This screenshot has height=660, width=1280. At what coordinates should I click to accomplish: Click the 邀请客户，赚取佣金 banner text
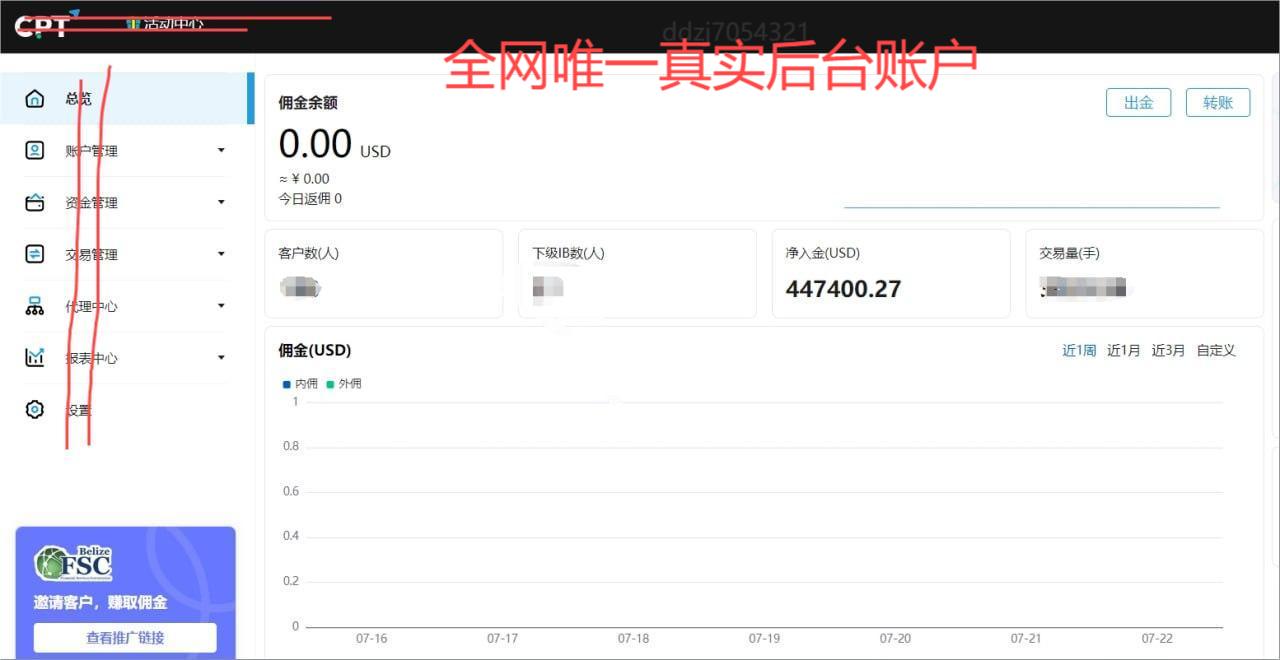pyautogui.click(x=100, y=602)
